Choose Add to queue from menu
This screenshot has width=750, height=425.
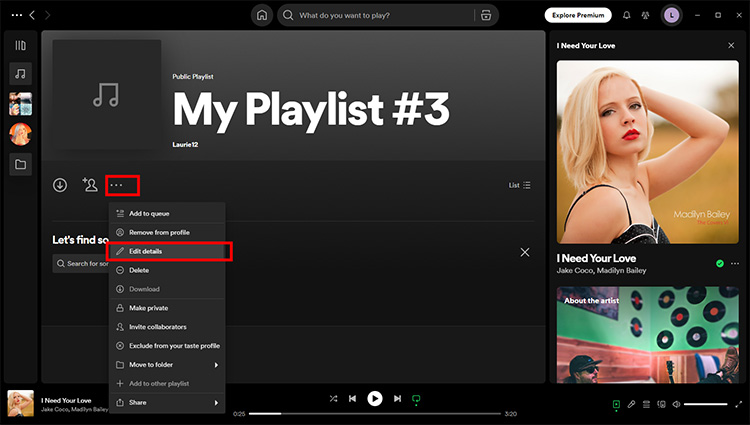[167, 214]
